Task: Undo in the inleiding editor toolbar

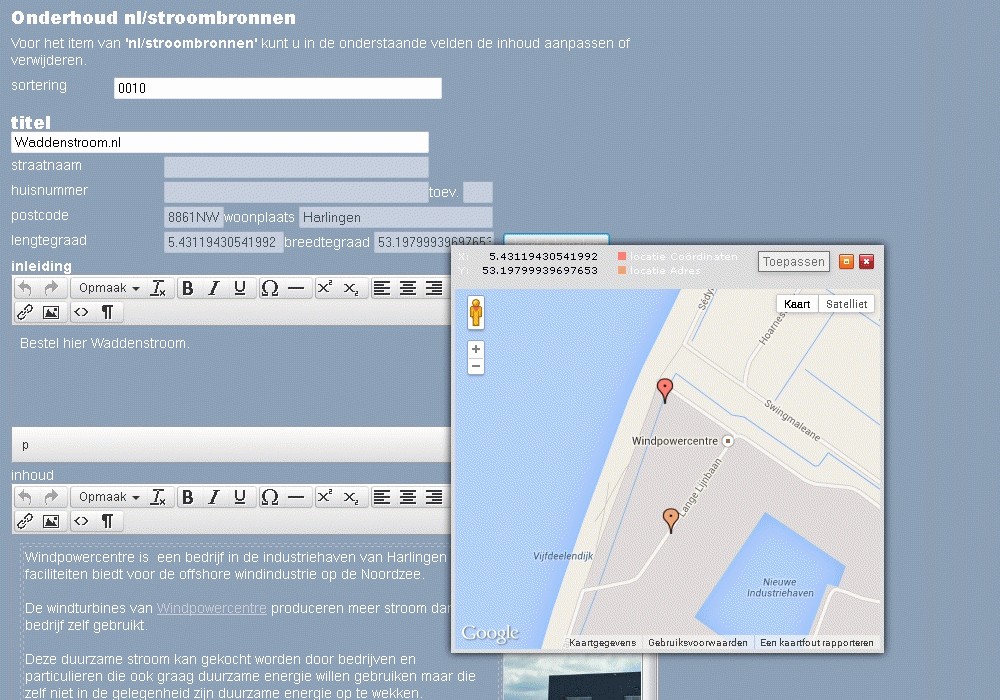Action: (25, 288)
